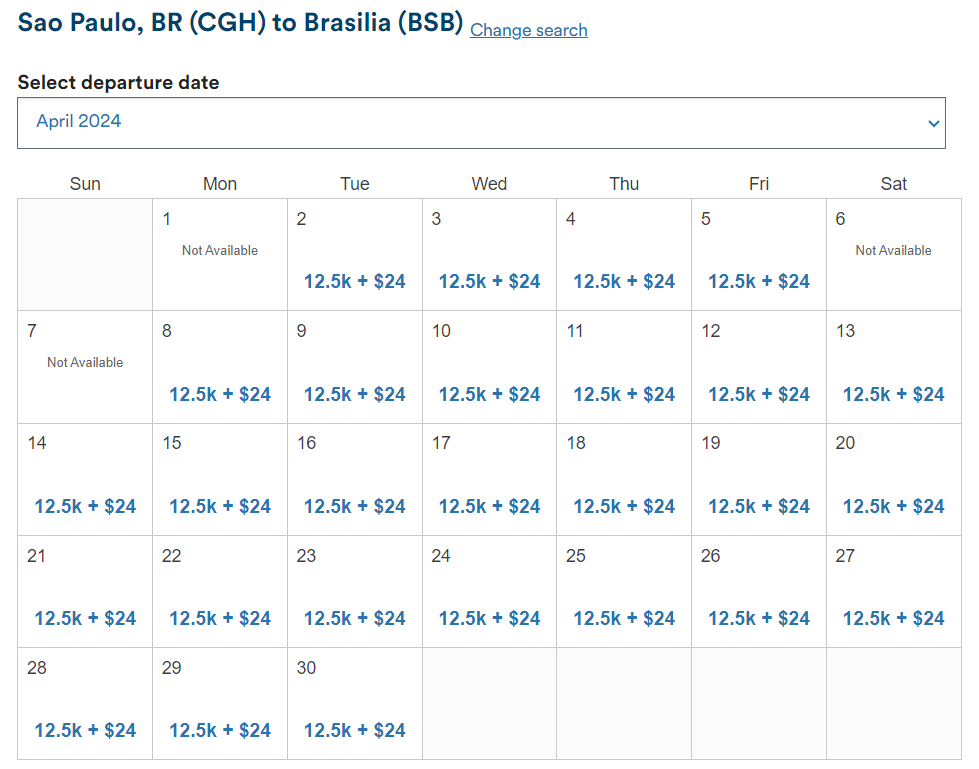Screen dimensions: 979x769
Task: Click the fare shown on April 17
Action: pyautogui.click(x=489, y=505)
